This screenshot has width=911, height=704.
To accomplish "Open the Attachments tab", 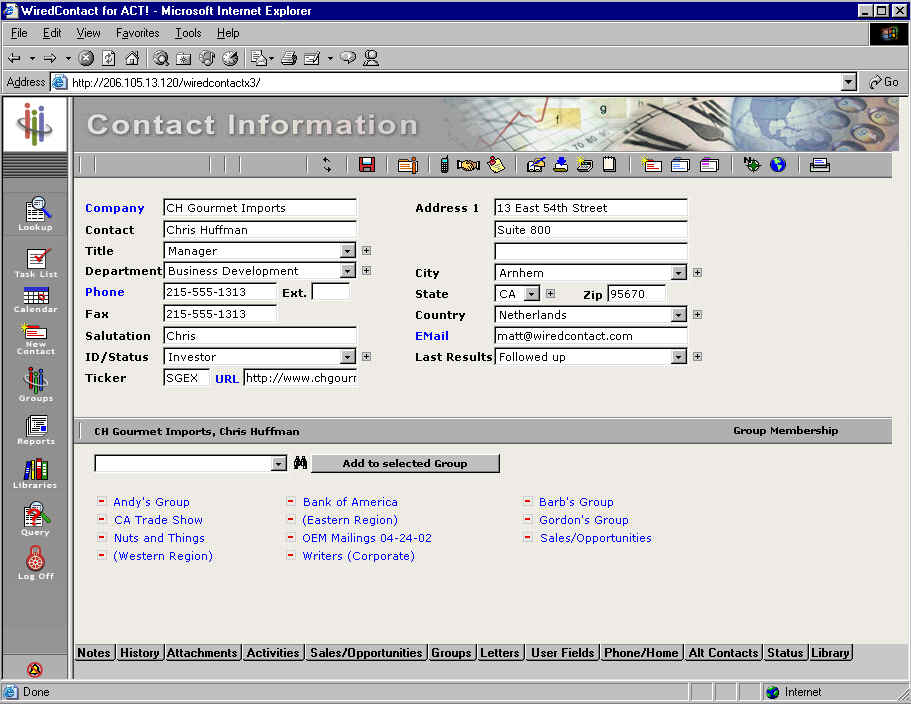I will pyautogui.click(x=202, y=653).
